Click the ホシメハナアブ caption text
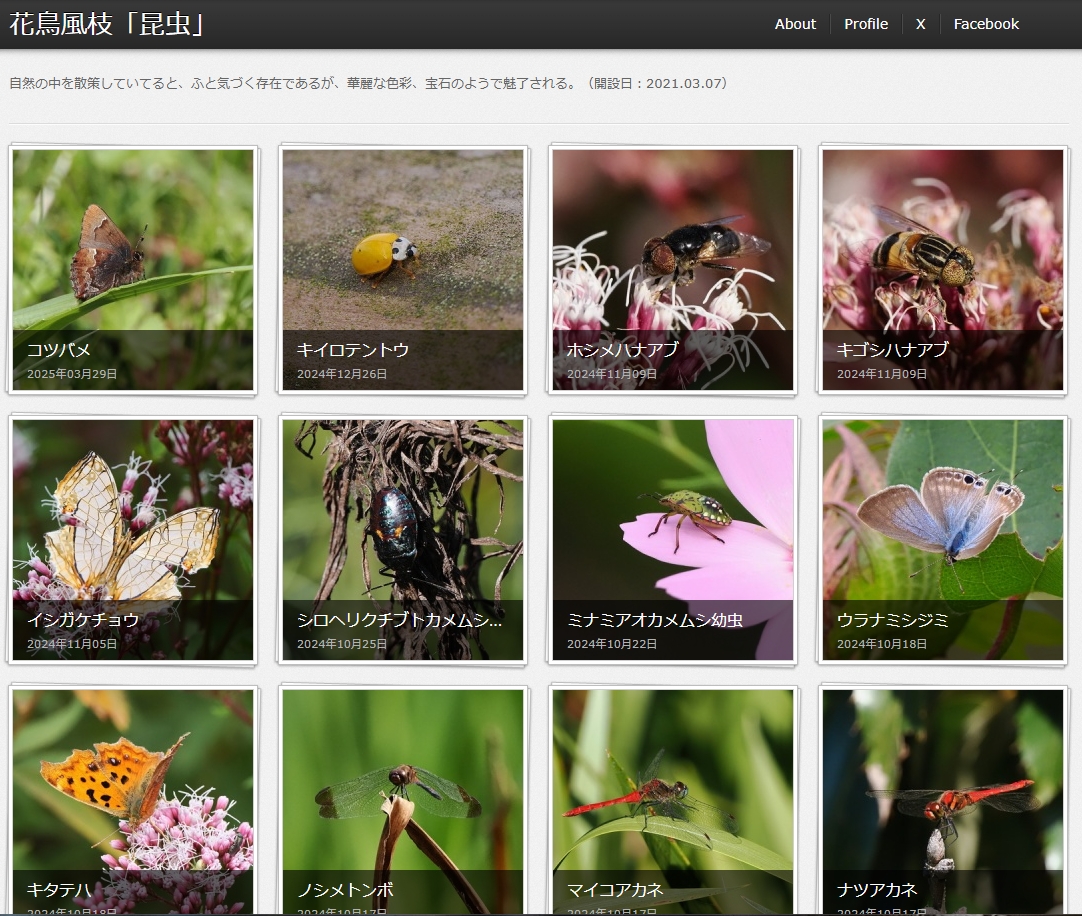 [x=622, y=350]
